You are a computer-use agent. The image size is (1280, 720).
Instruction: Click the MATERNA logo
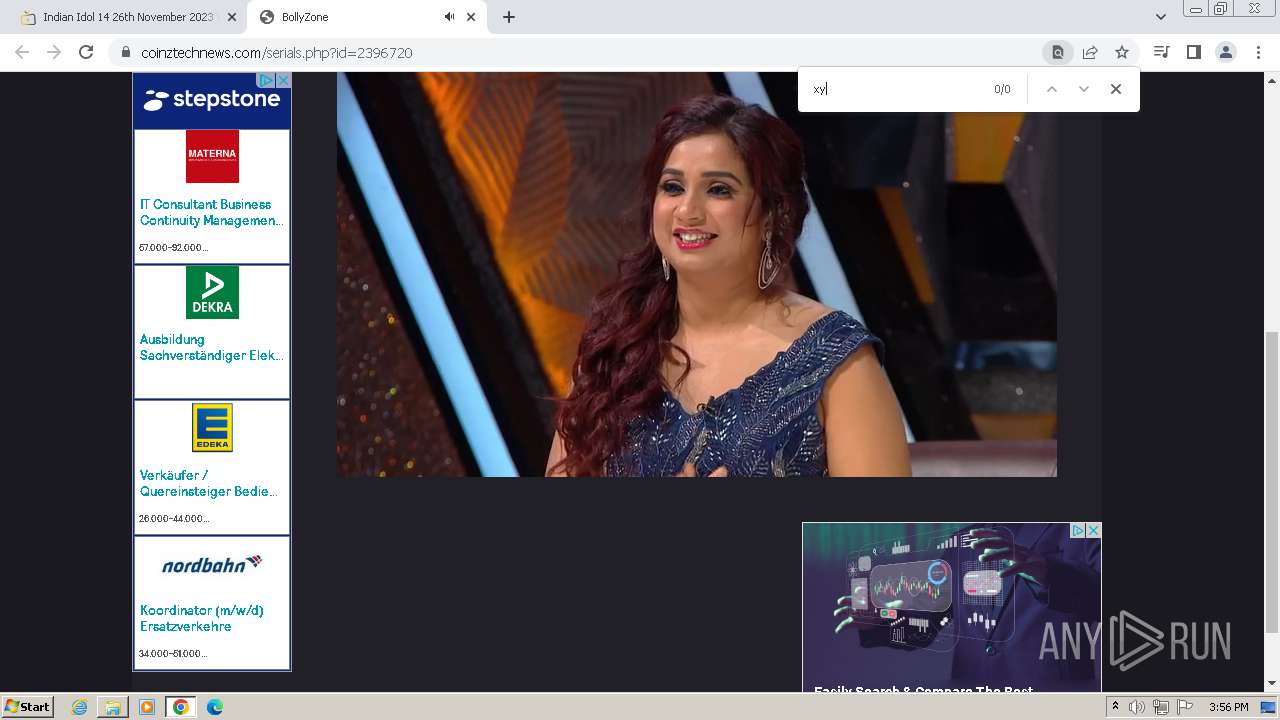[212, 156]
